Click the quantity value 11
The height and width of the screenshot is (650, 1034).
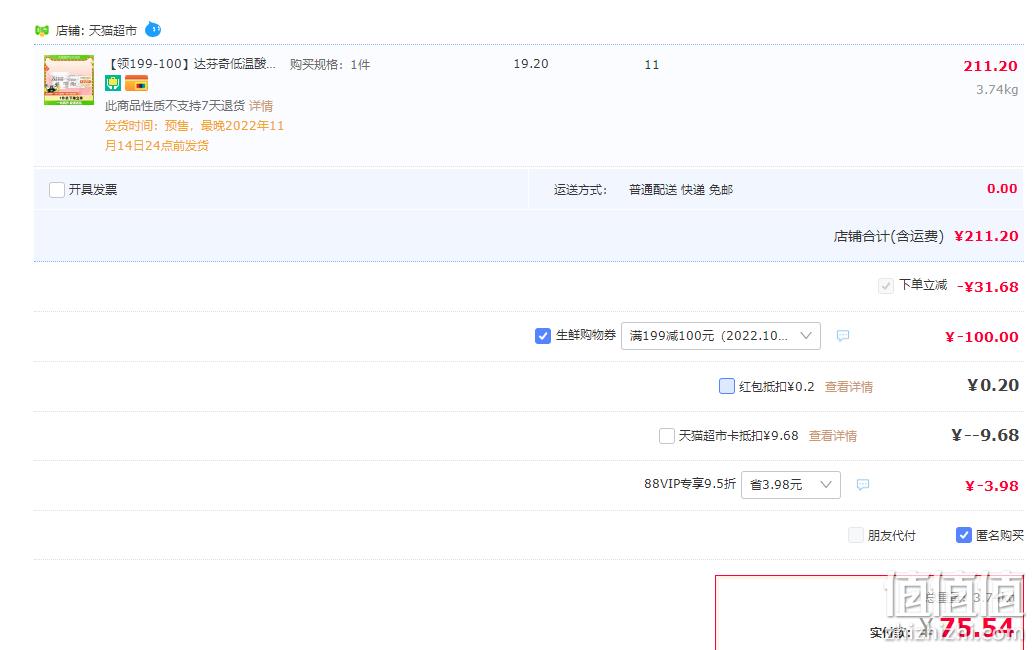pyautogui.click(x=652, y=65)
